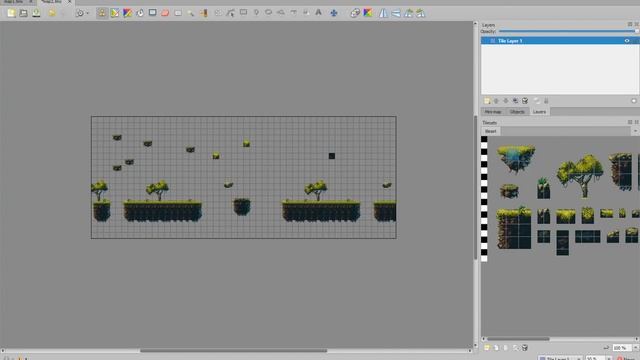The height and width of the screenshot is (360, 640).
Task: Toggle visibility eye of Tile Layer 1
Action: click(x=627, y=41)
